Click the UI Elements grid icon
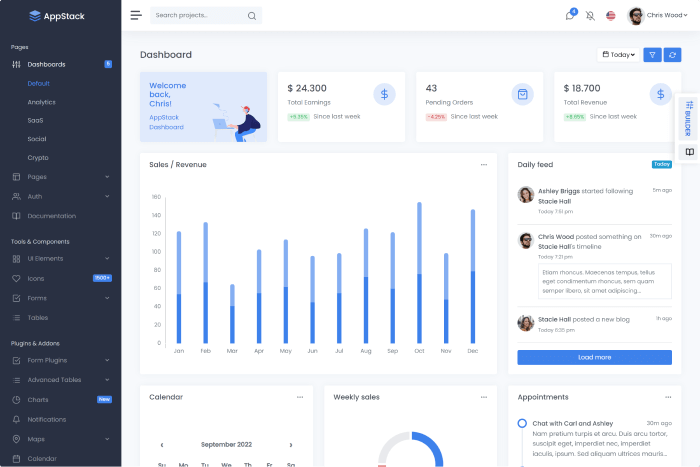 [17, 259]
